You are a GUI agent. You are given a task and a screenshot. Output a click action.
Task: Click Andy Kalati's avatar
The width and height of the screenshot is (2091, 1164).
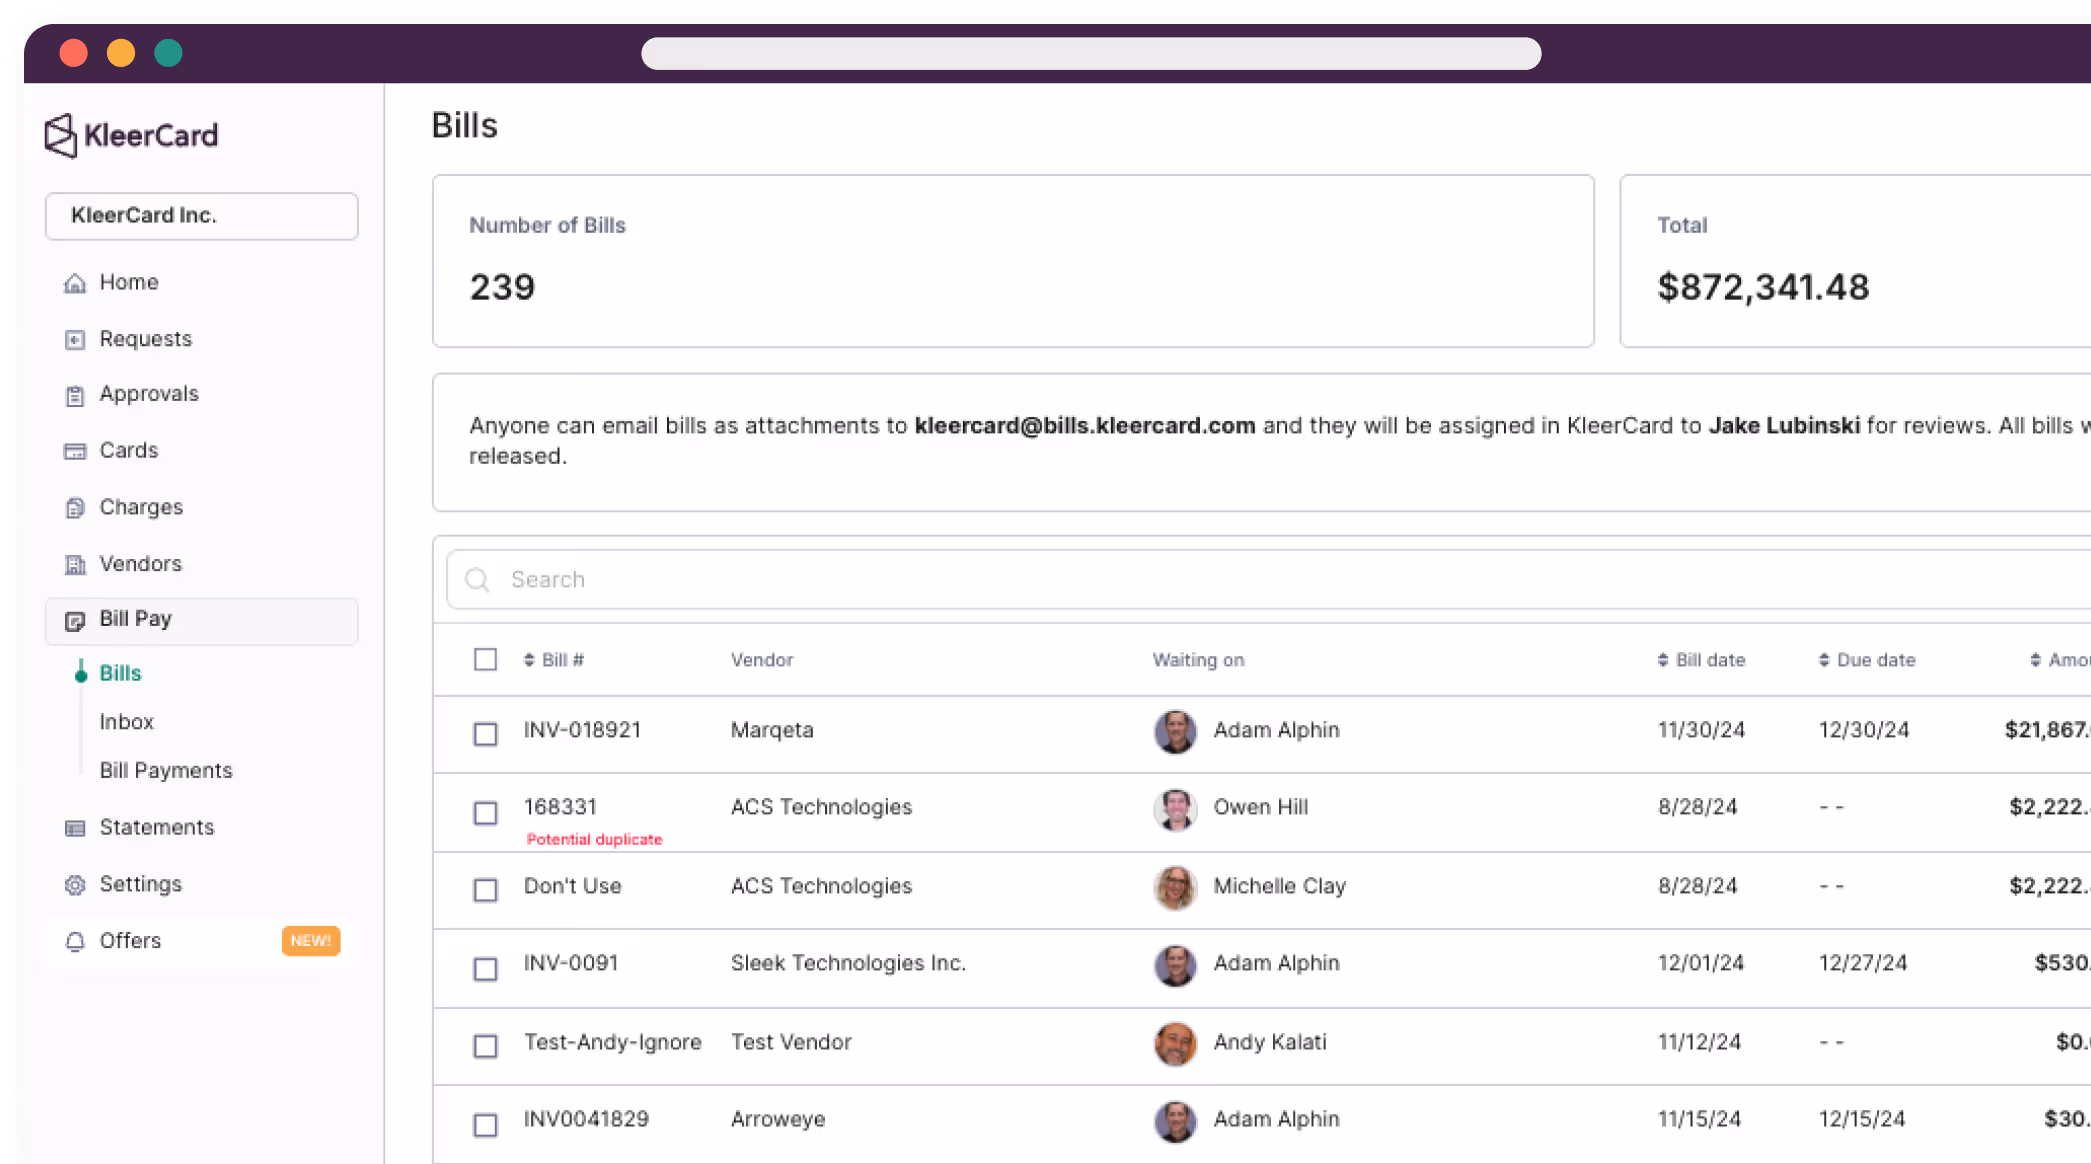click(1175, 1043)
